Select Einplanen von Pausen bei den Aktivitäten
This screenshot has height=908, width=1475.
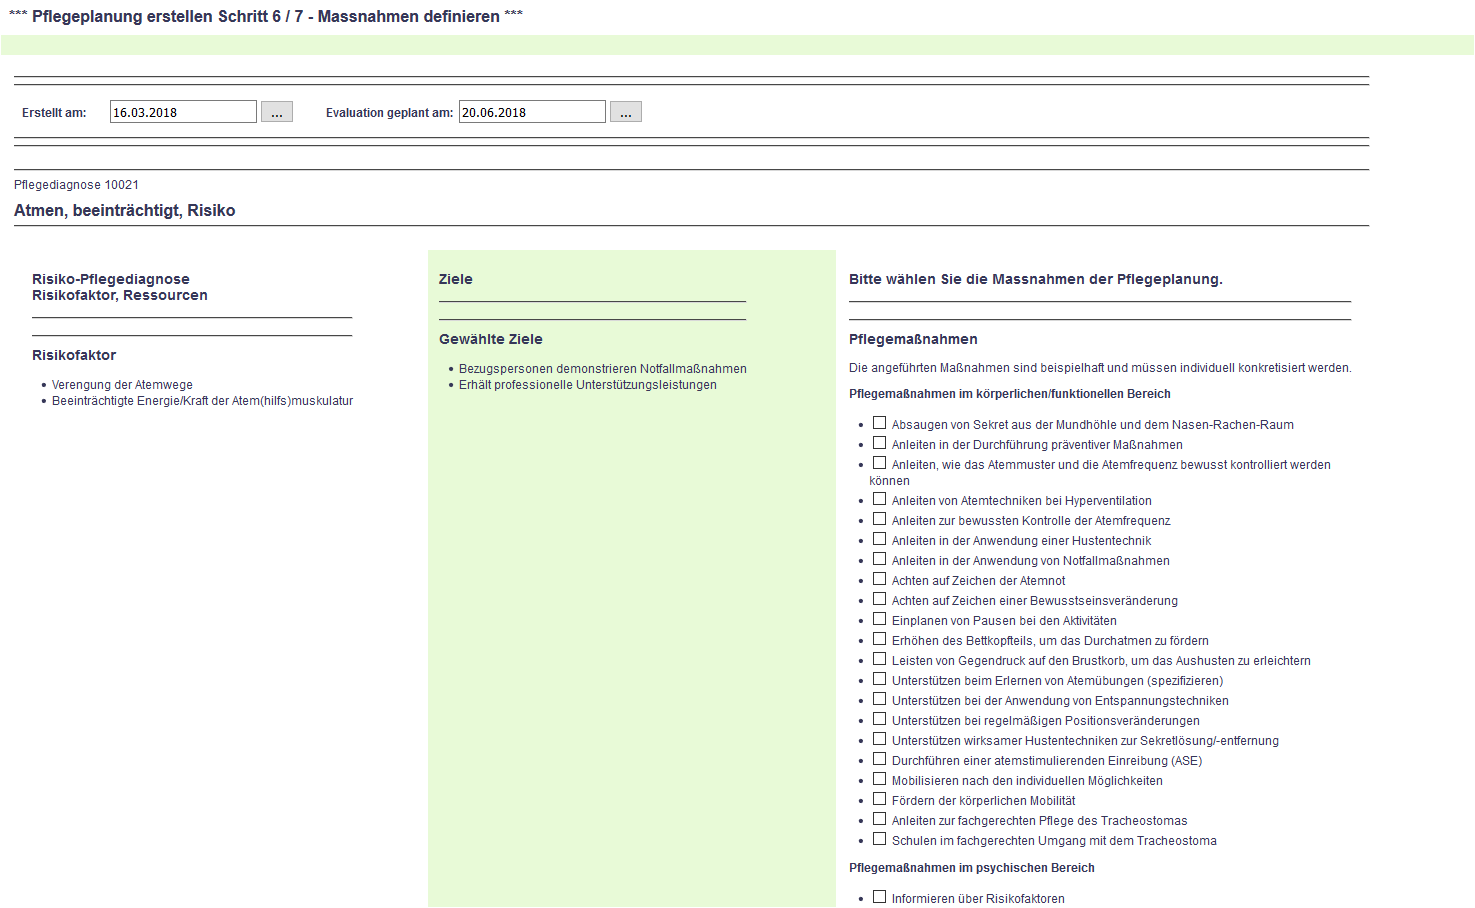(879, 619)
